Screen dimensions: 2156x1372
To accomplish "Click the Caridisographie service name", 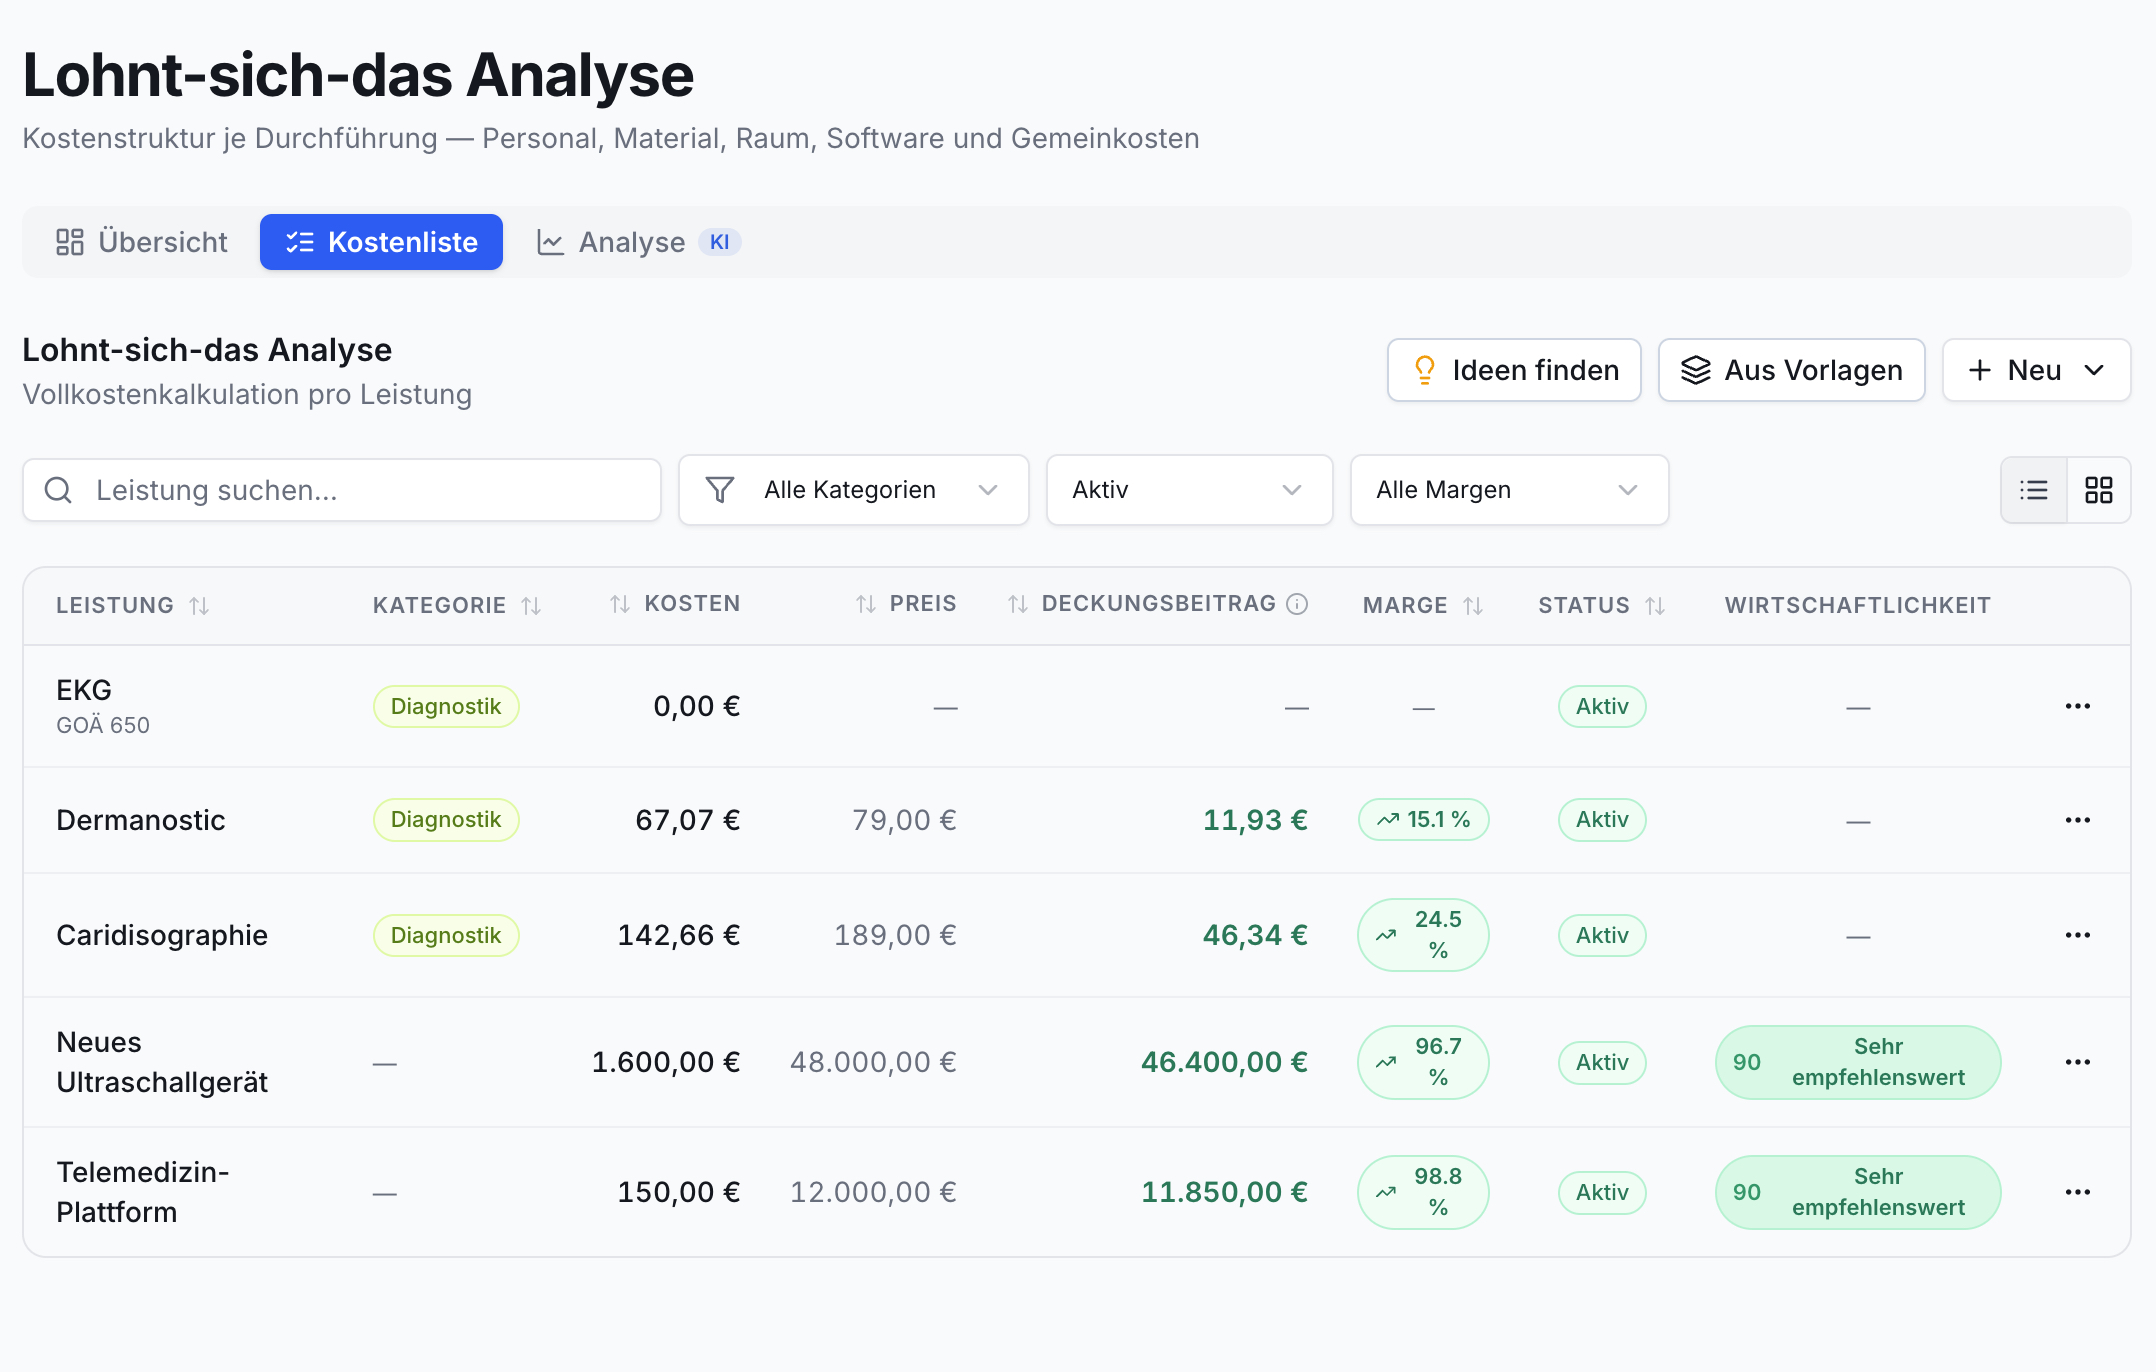I will click(162, 935).
